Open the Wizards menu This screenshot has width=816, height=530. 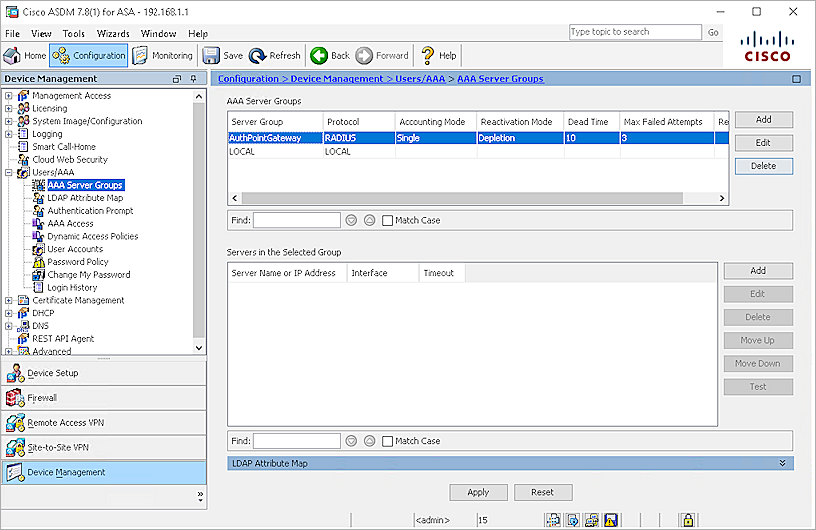click(x=113, y=33)
